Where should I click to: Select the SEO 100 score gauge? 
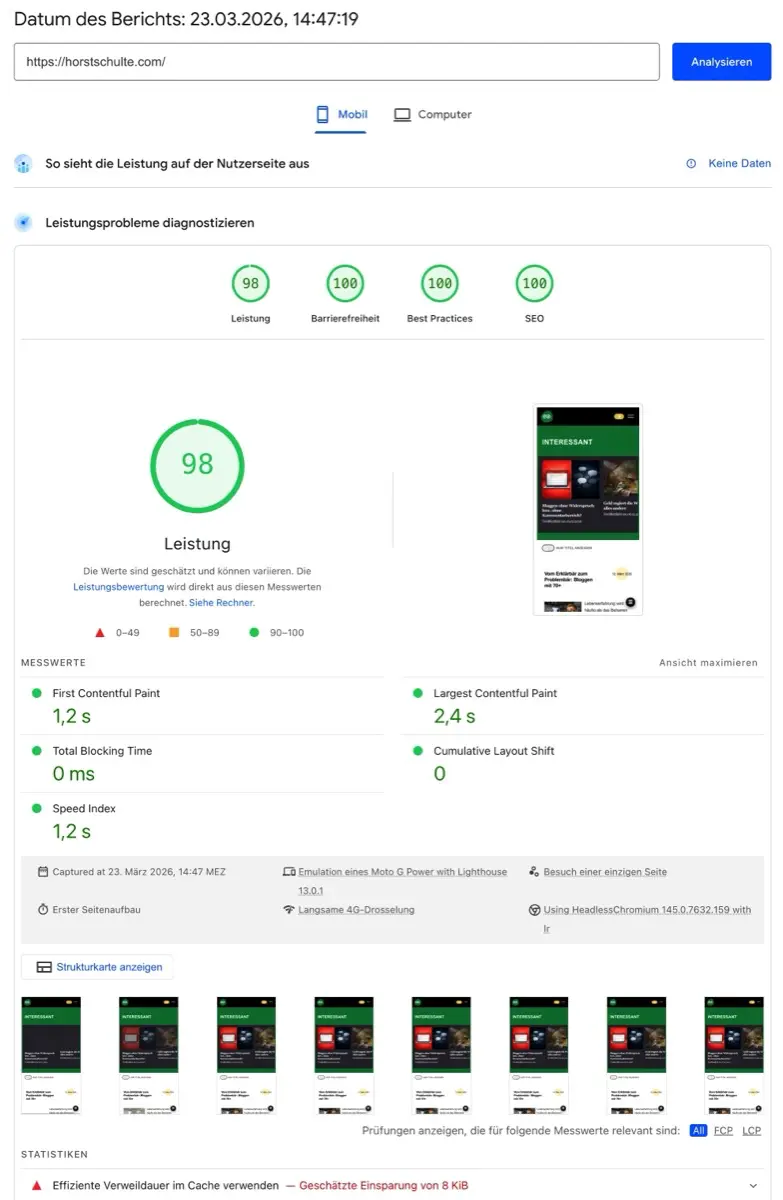535,284
